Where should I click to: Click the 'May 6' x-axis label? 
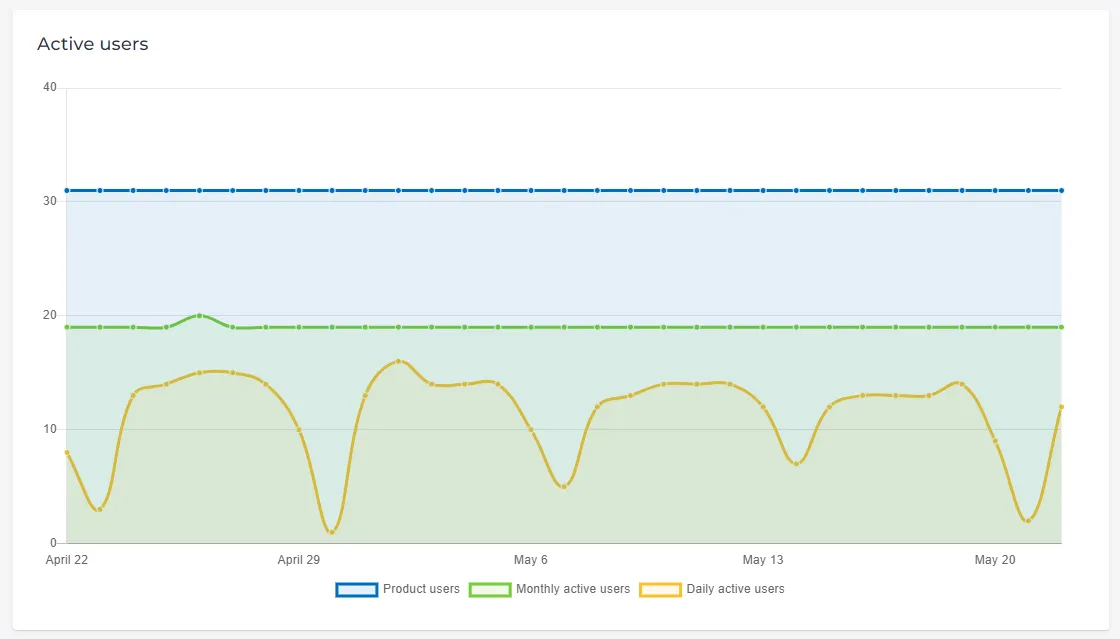click(531, 560)
